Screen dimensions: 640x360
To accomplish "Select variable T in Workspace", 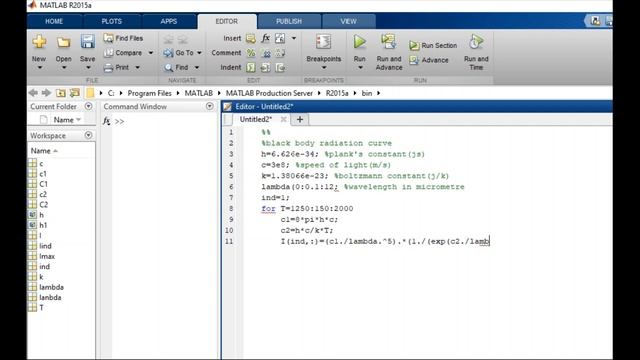I will click(41, 308).
